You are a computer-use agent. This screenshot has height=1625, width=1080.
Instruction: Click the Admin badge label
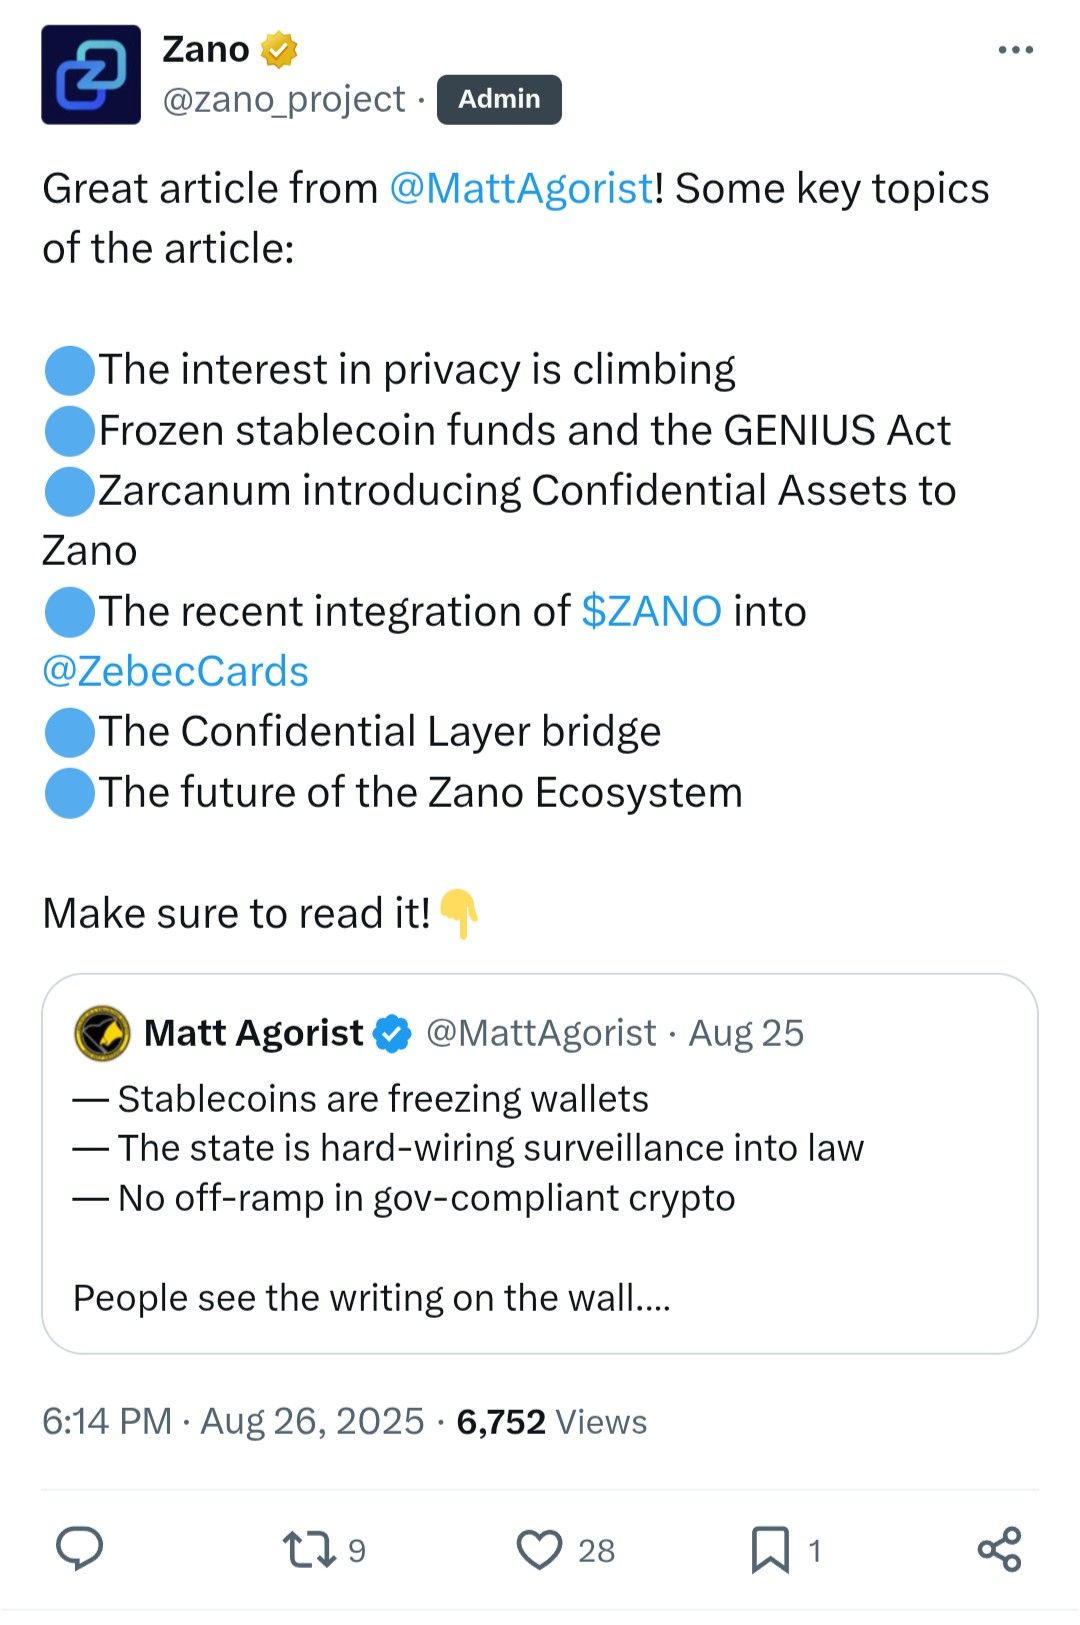click(499, 99)
